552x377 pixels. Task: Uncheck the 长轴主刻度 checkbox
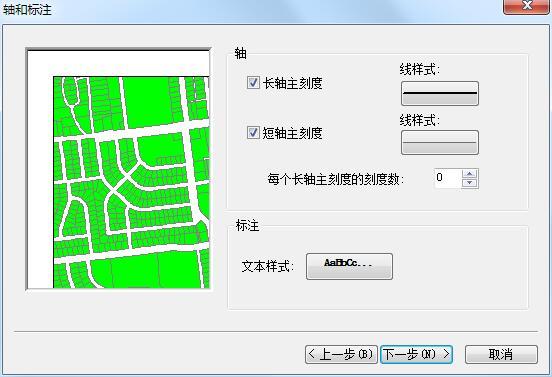pyautogui.click(x=253, y=83)
